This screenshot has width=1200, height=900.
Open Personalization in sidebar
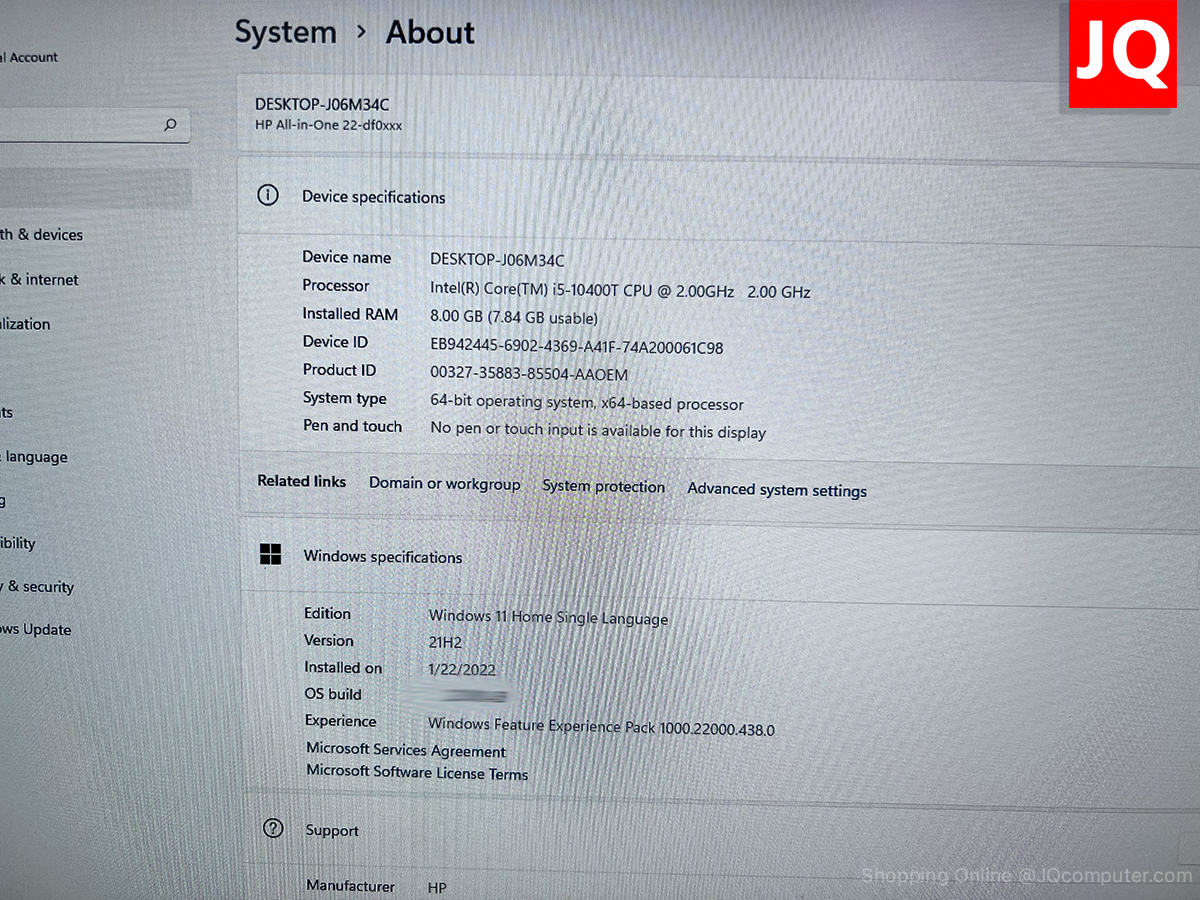(x=25, y=324)
